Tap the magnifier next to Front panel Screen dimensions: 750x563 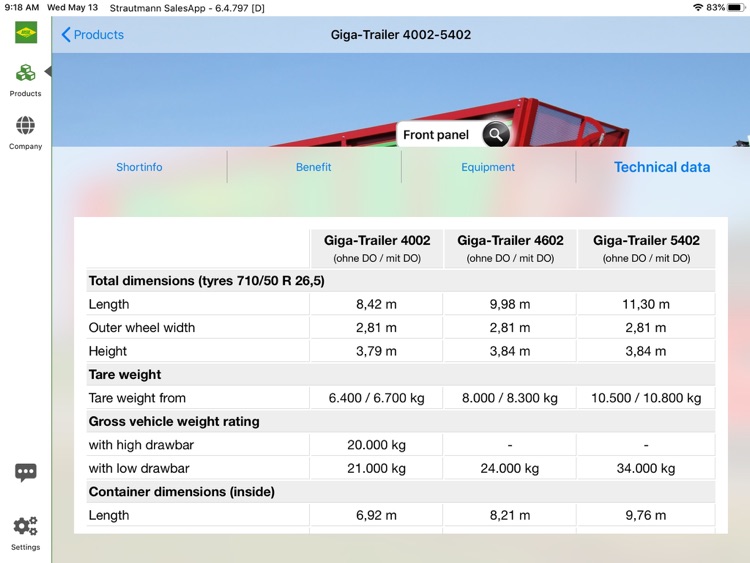(496, 135)
